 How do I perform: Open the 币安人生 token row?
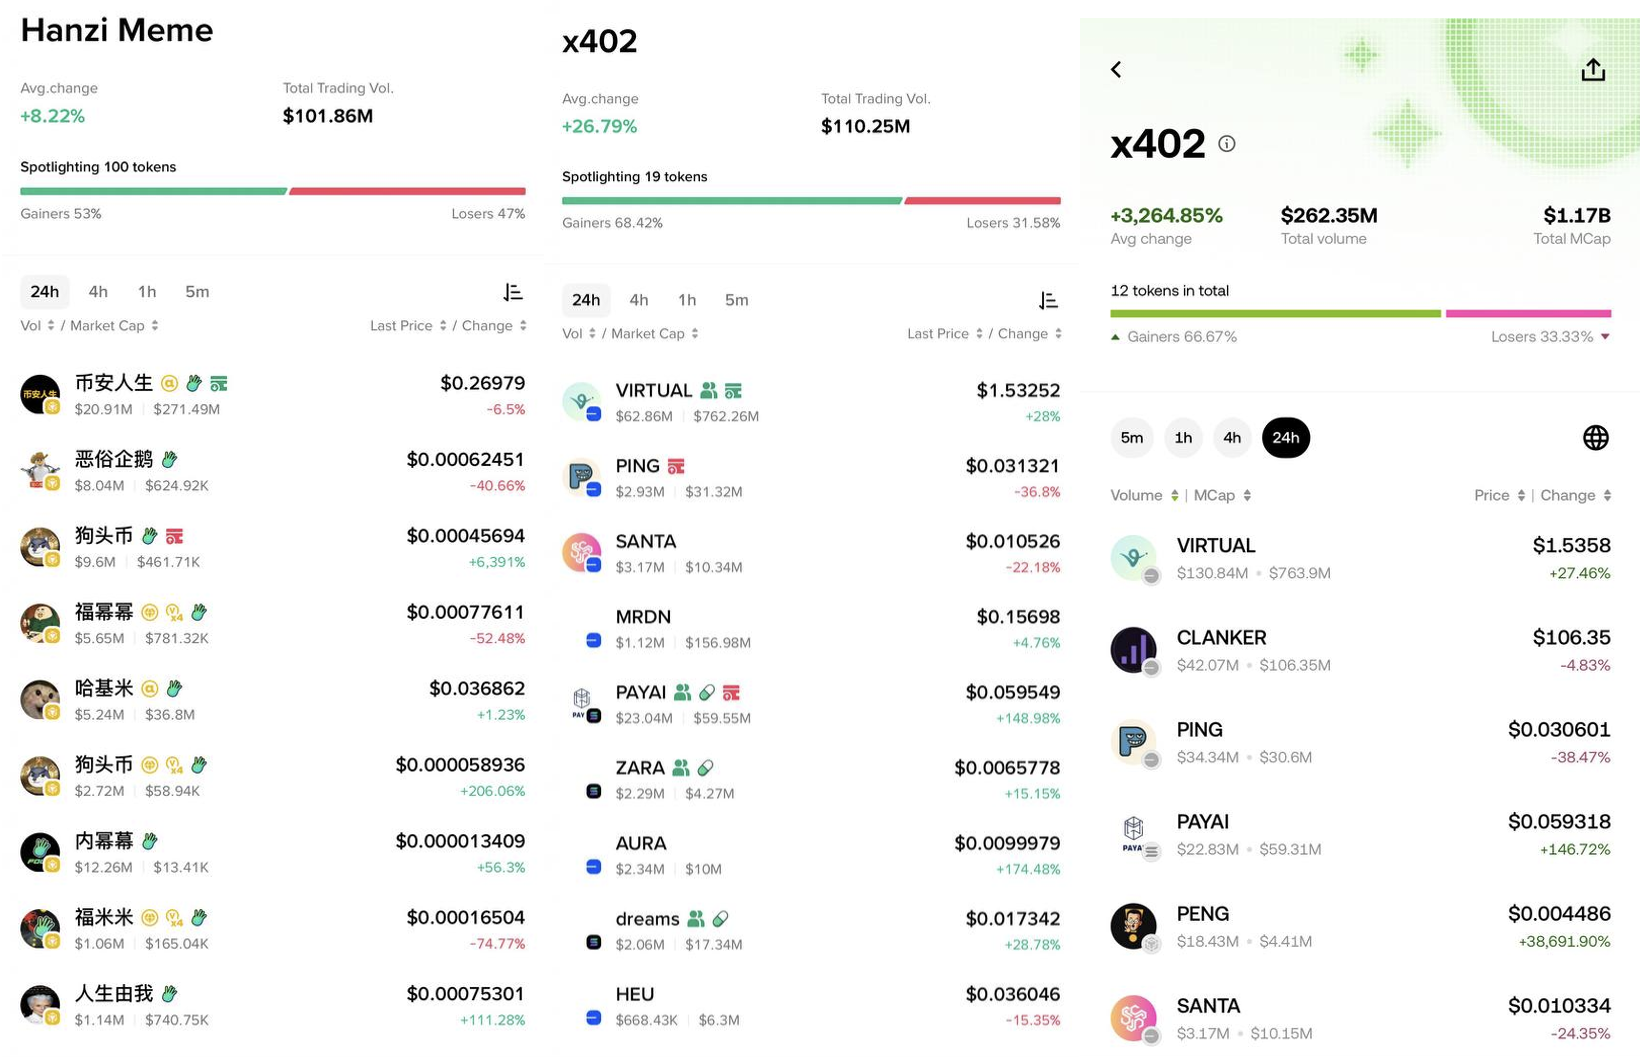(x=272, y=395)
